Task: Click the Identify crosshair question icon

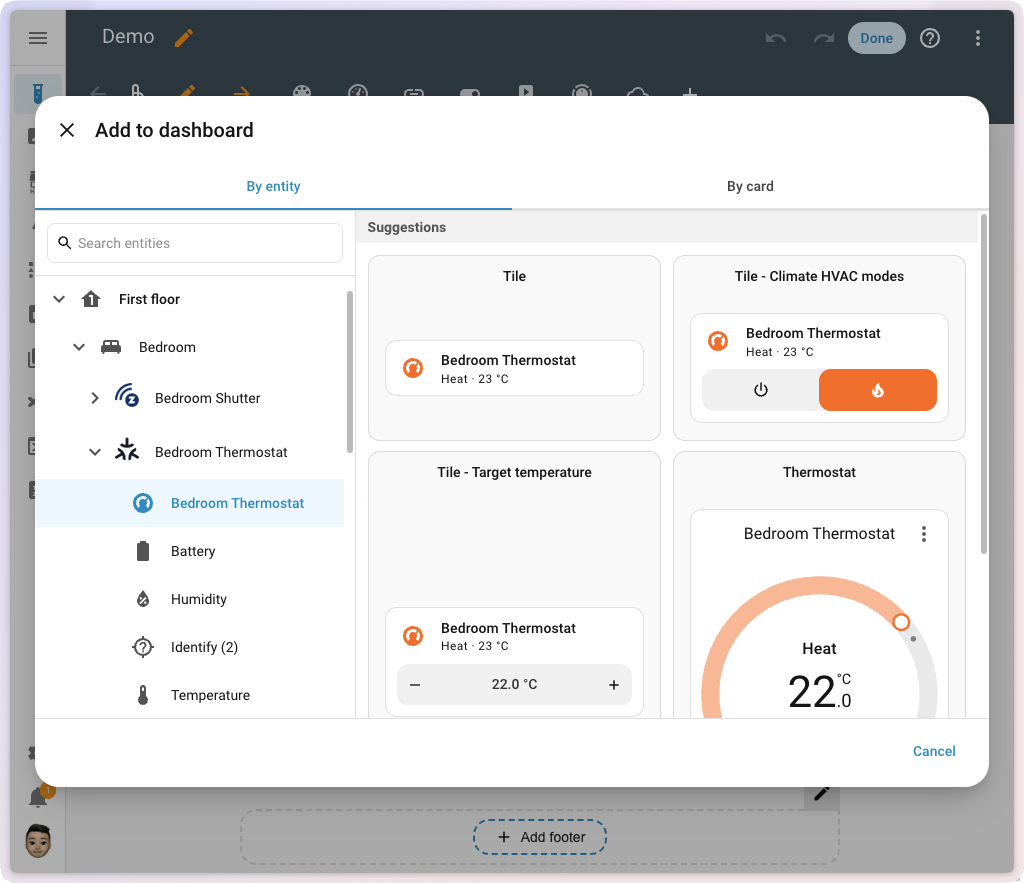Action: [x=143, y=647]
